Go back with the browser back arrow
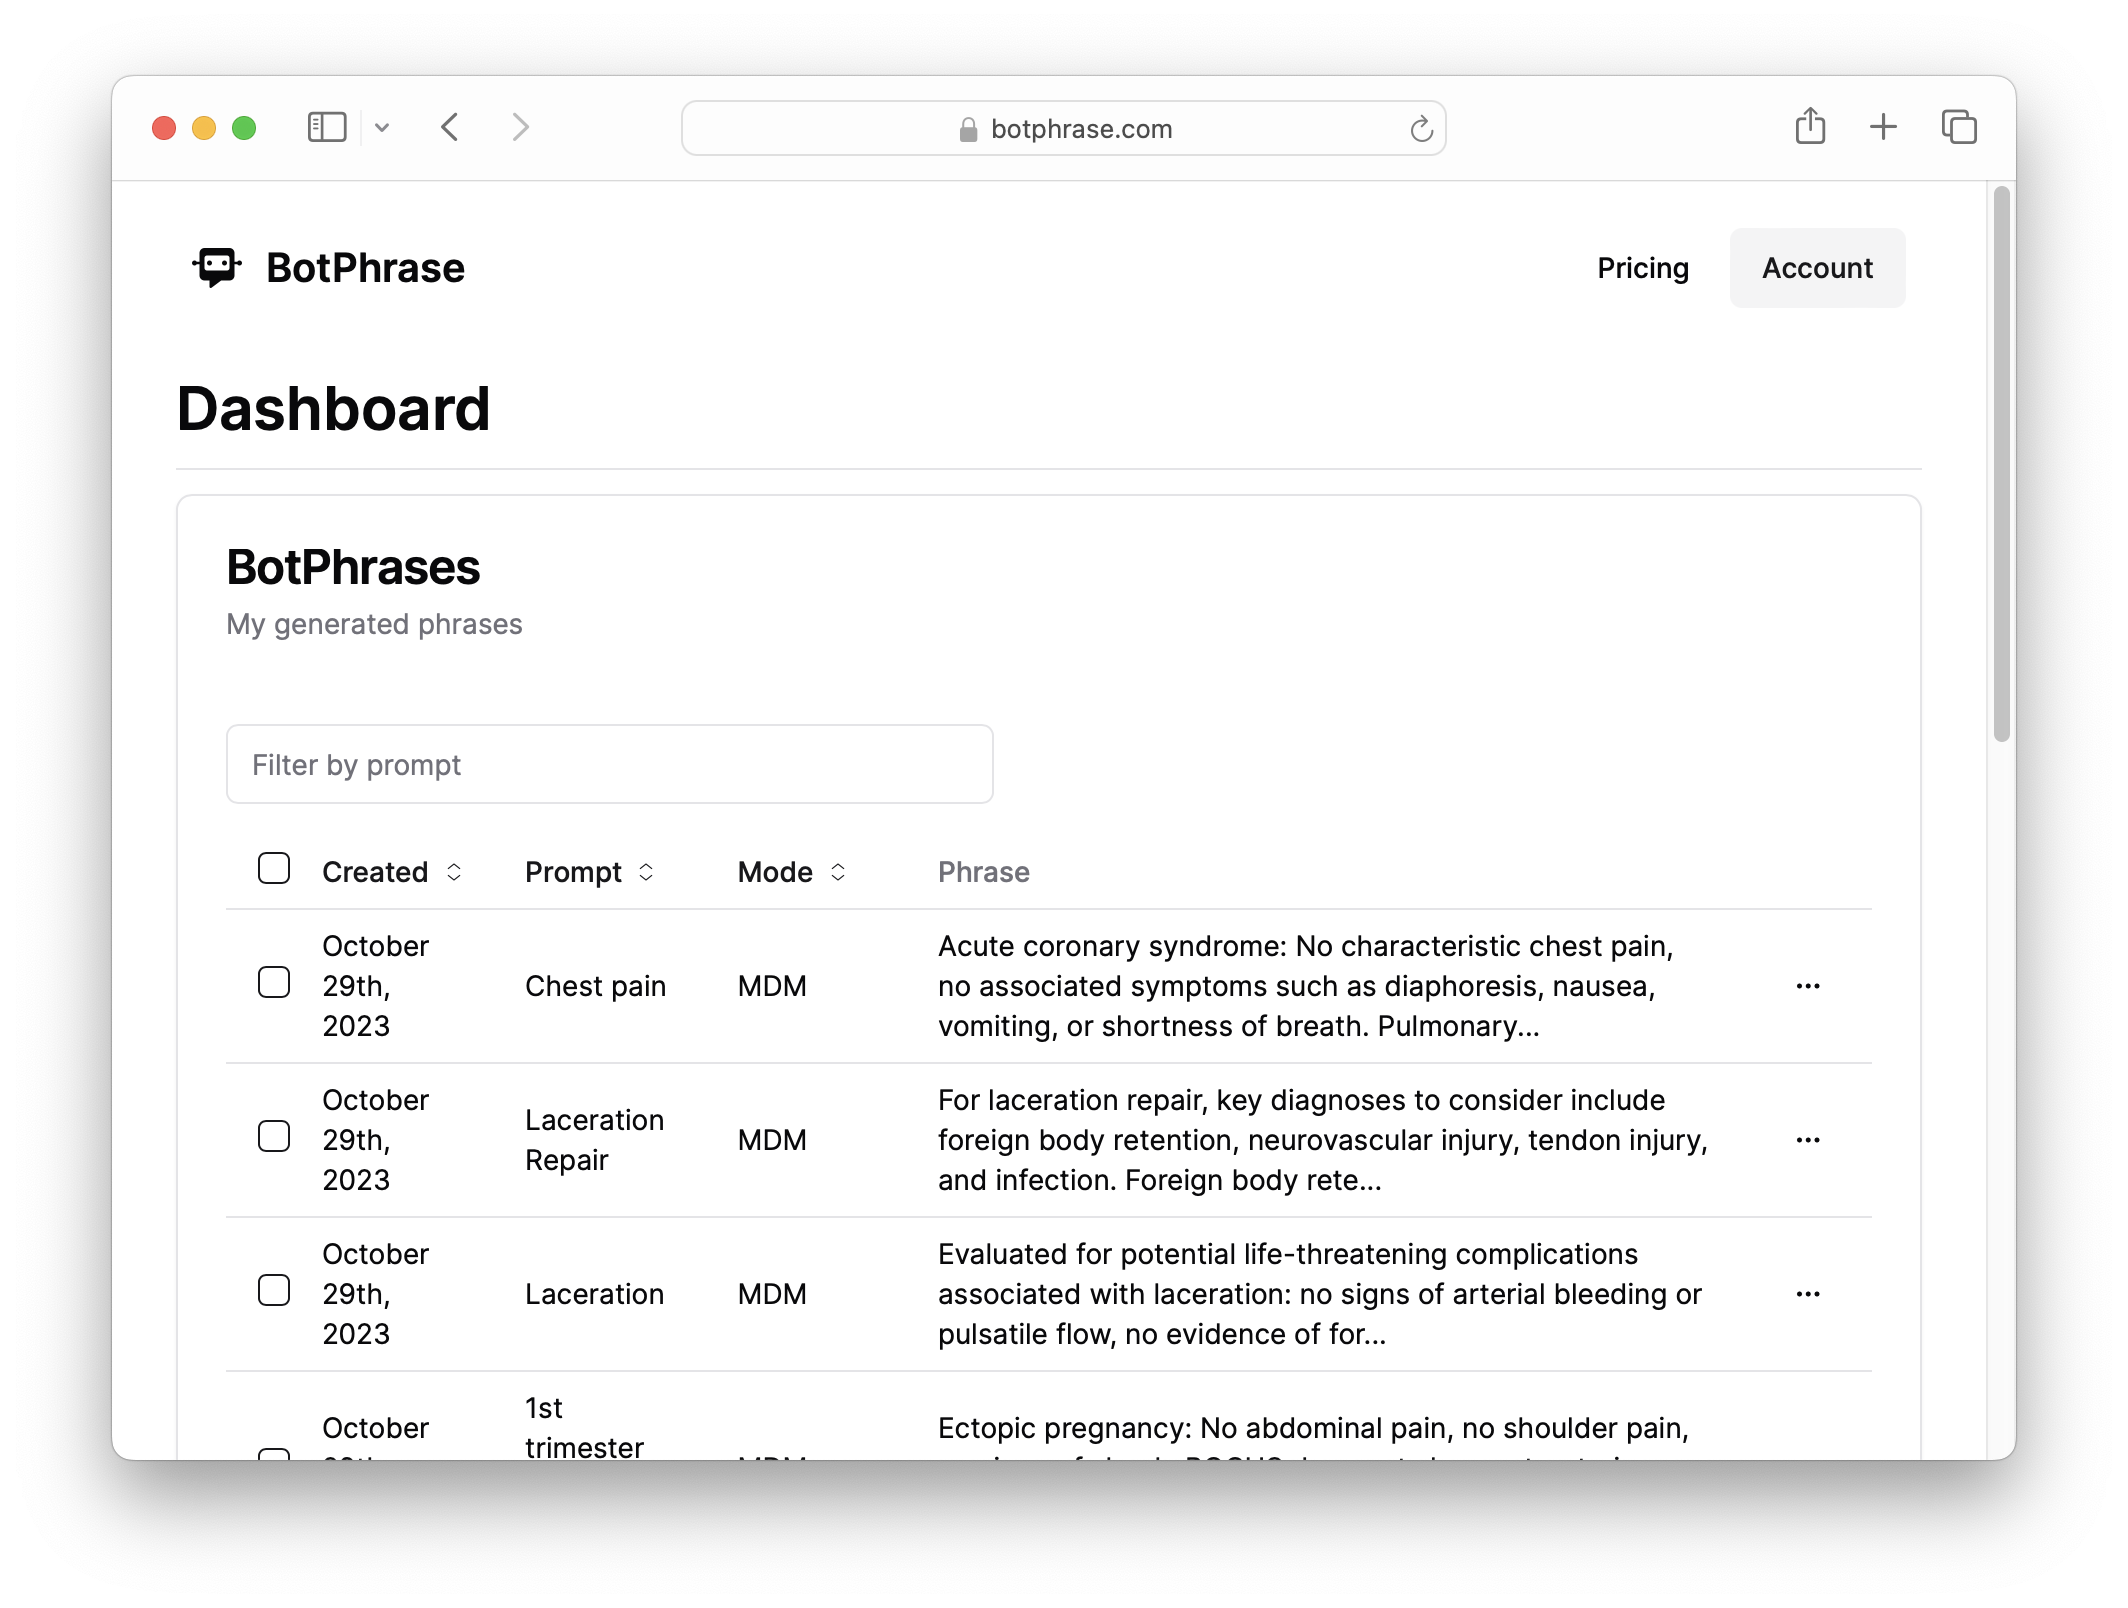 tap(450, 127)
